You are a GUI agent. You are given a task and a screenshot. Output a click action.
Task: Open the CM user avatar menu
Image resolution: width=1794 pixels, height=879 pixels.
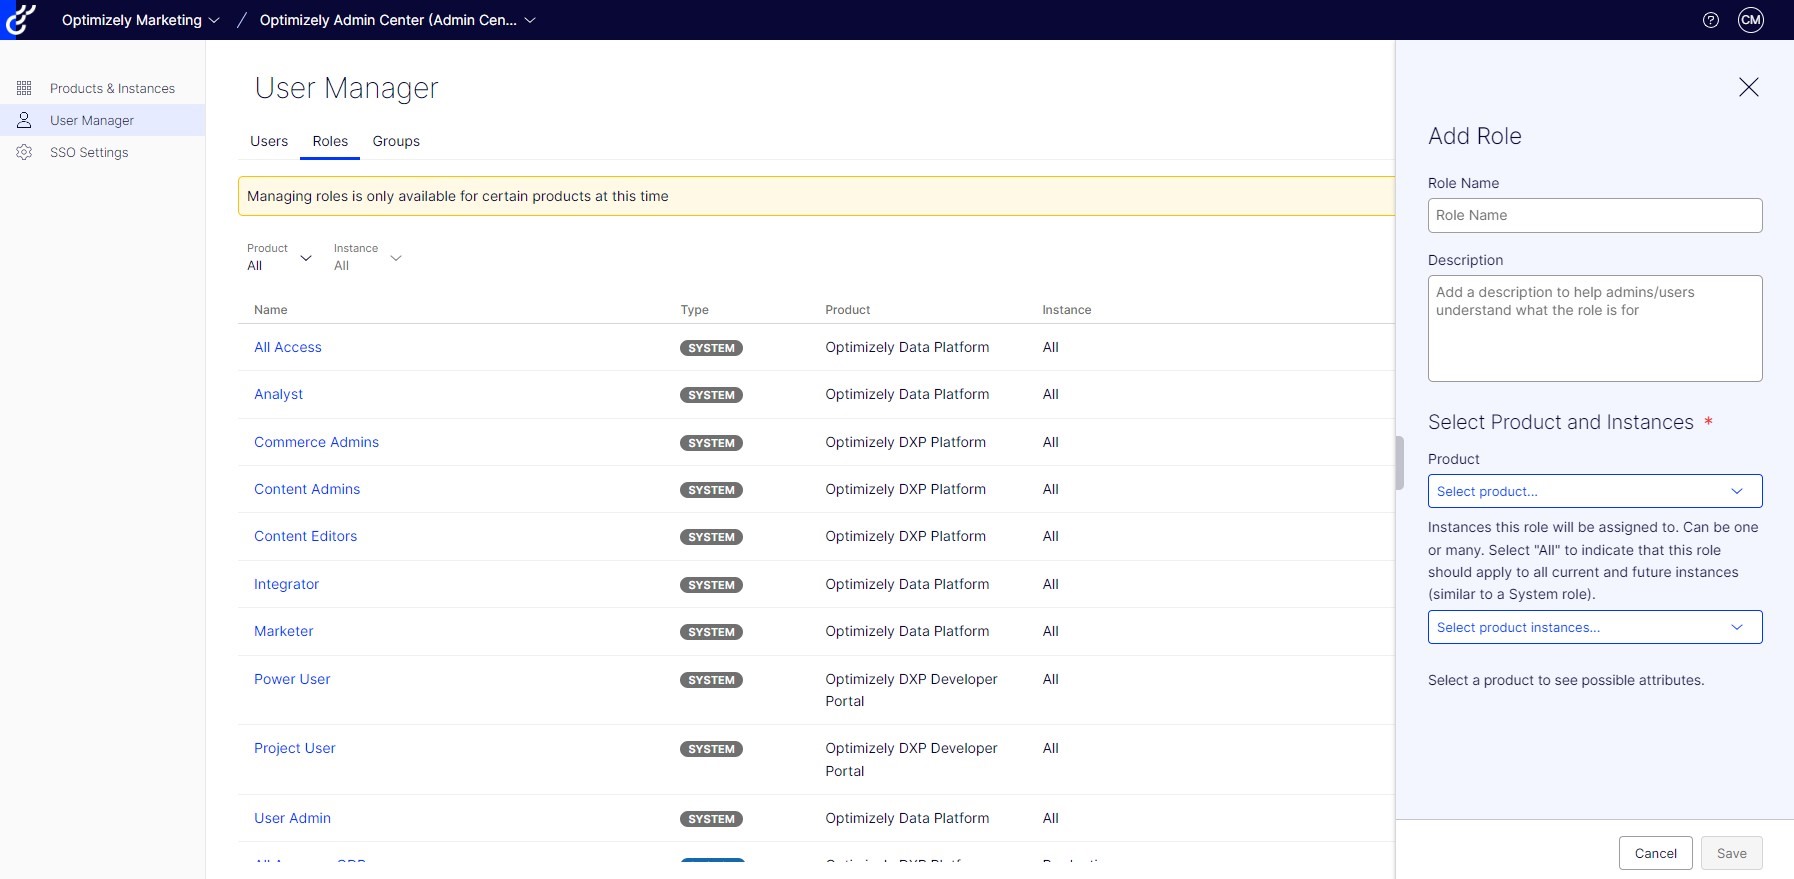point(1751,20)
